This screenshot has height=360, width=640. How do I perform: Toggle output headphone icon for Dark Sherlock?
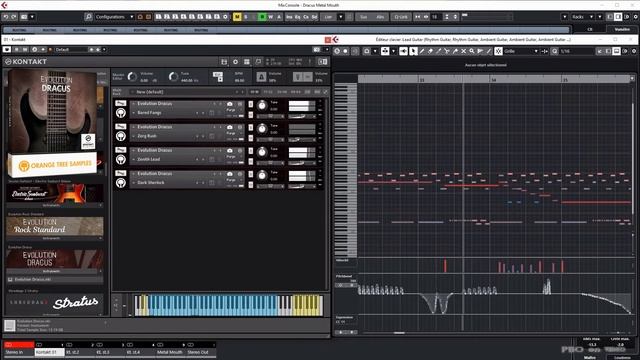(x=120, y=183)
